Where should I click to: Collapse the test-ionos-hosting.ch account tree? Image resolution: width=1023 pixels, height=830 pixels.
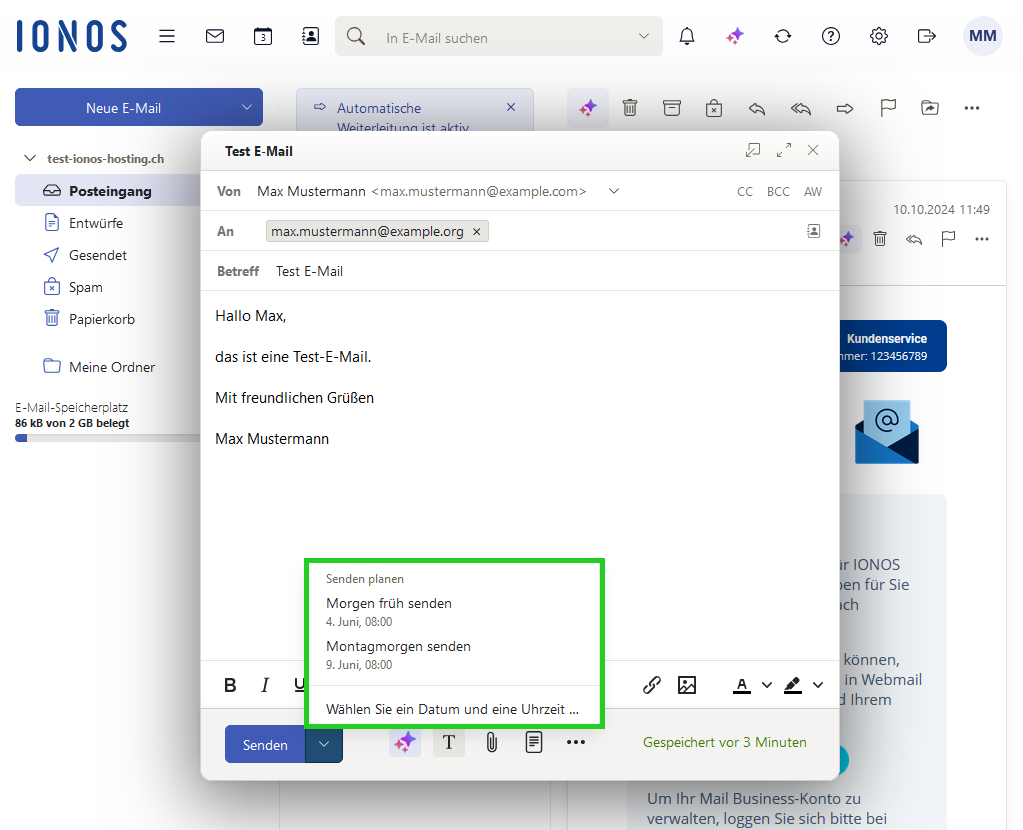click(30, 158)
